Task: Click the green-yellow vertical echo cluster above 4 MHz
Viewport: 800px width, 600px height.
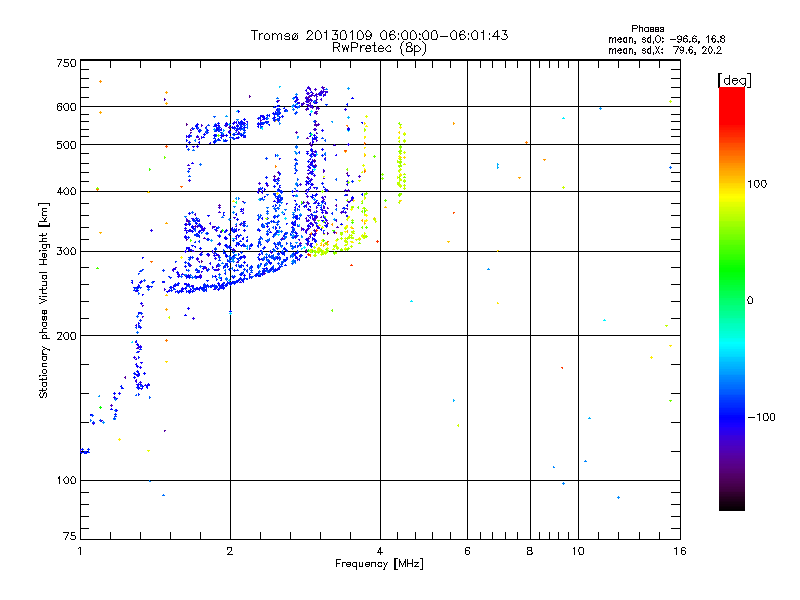Action: [x=402, y=162]
